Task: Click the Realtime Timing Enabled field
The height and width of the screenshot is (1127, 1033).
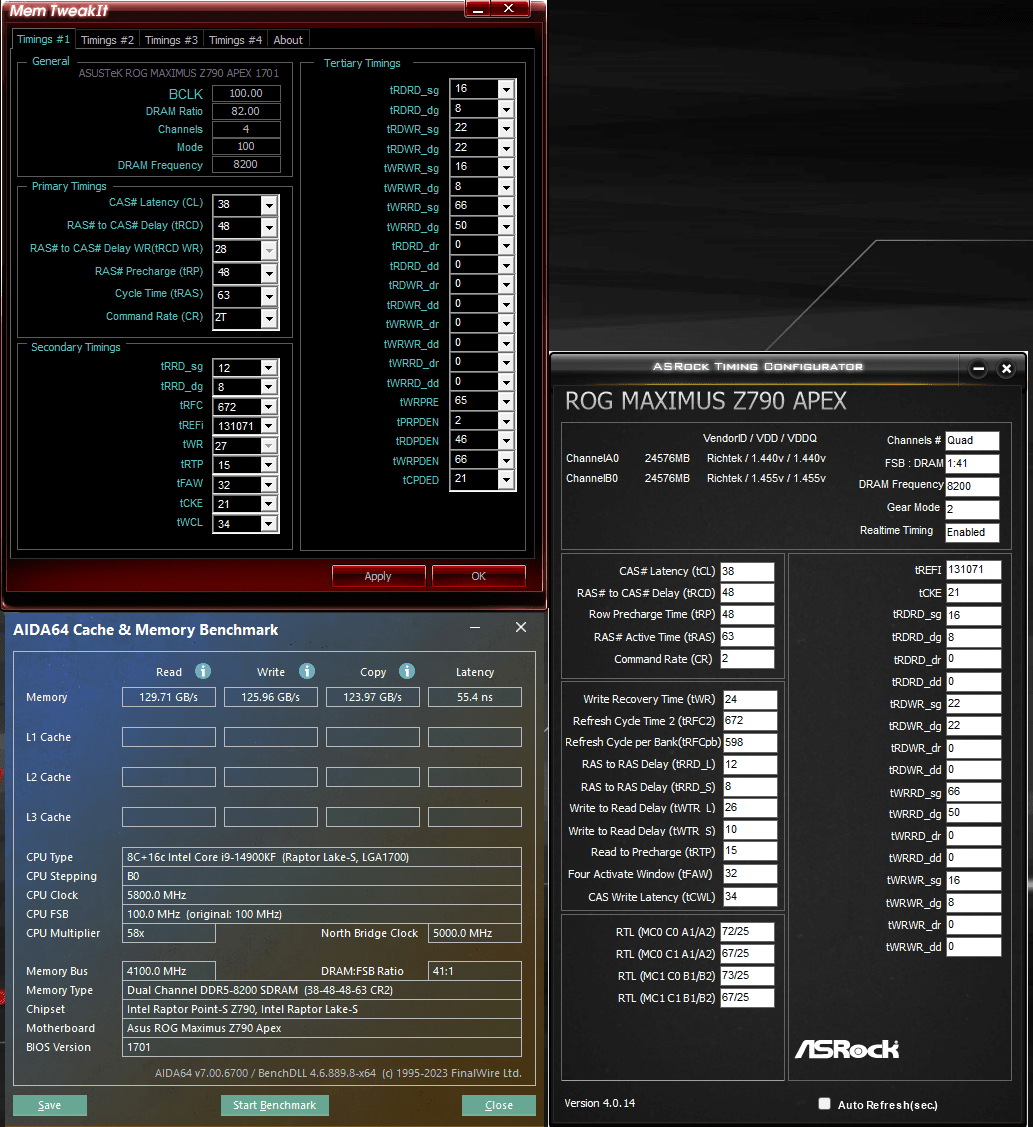Action: (x=972, y=533)
